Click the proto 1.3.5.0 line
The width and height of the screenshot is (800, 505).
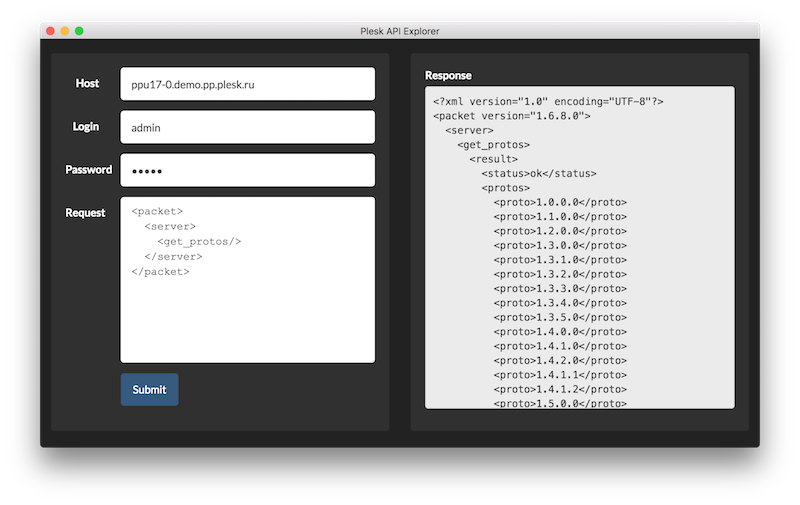560,317
